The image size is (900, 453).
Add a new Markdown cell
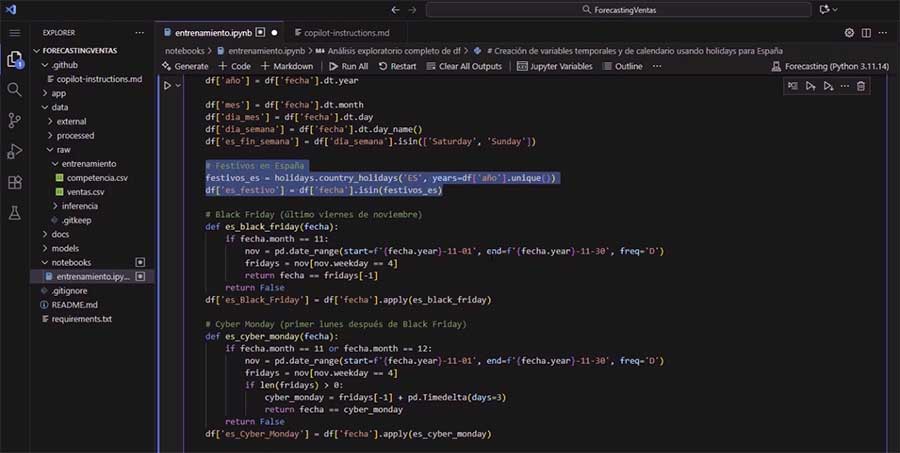pos(286,66)
